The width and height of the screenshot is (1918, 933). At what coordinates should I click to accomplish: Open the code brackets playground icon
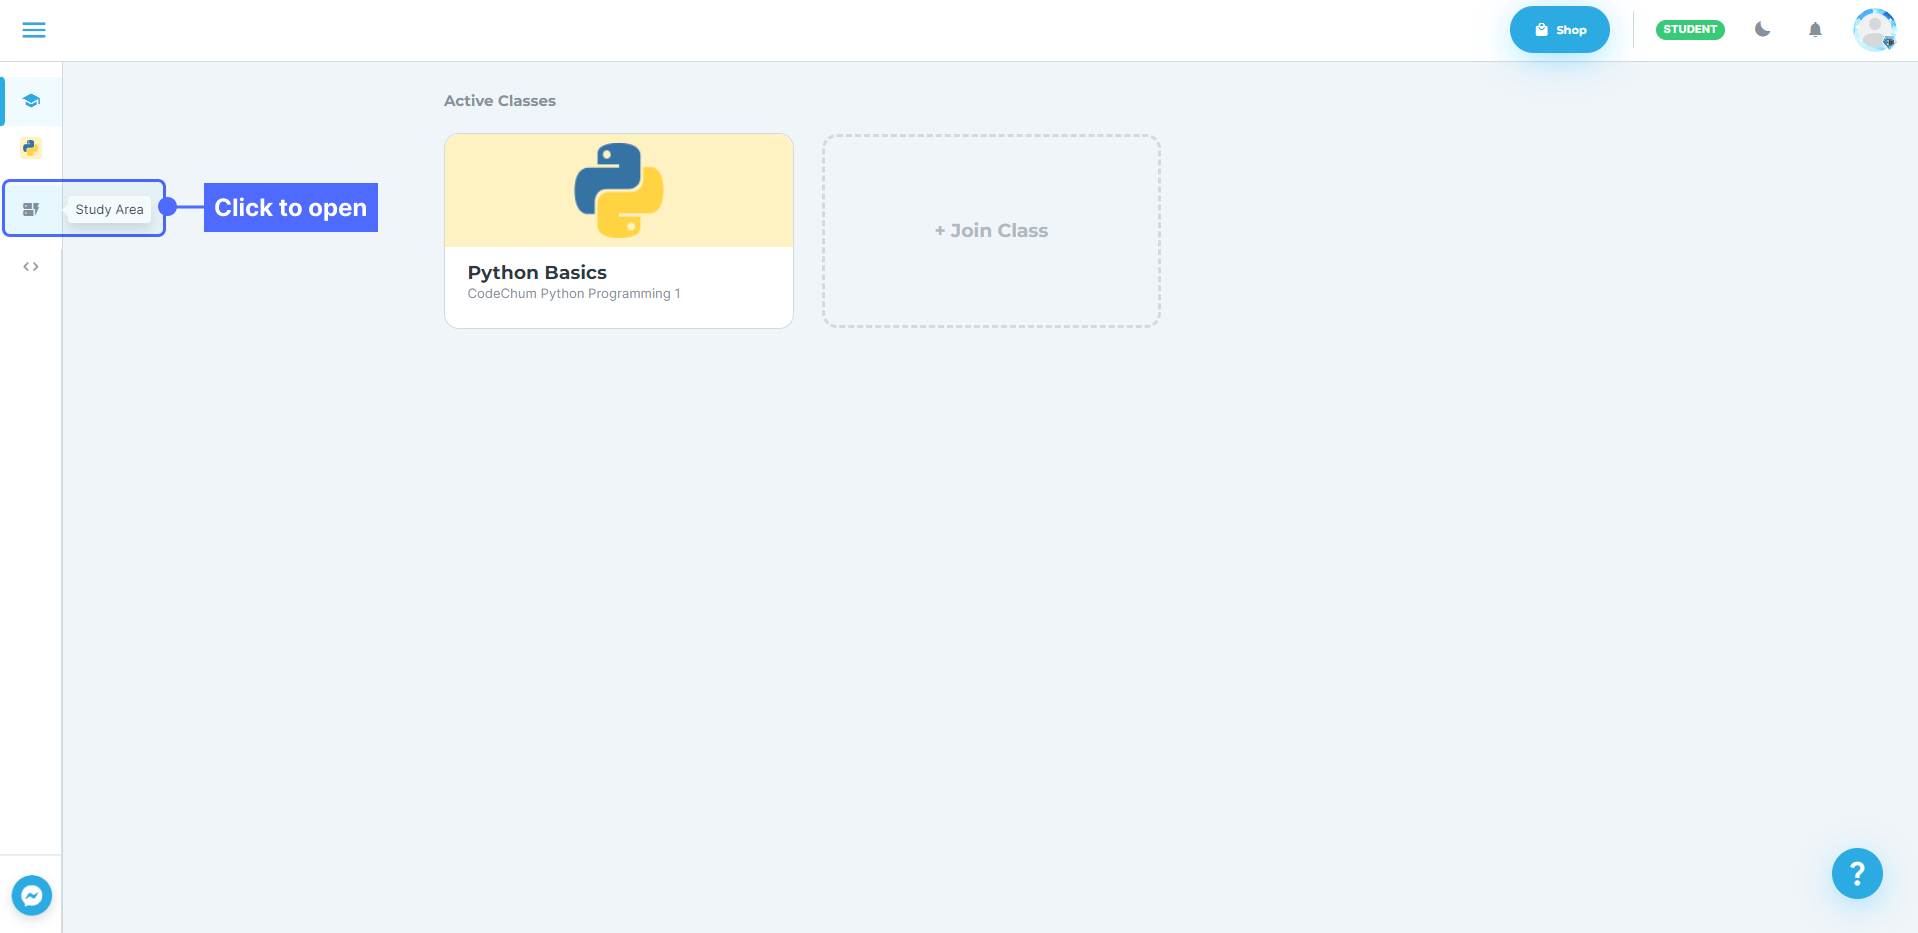click(x=31, y=267)
